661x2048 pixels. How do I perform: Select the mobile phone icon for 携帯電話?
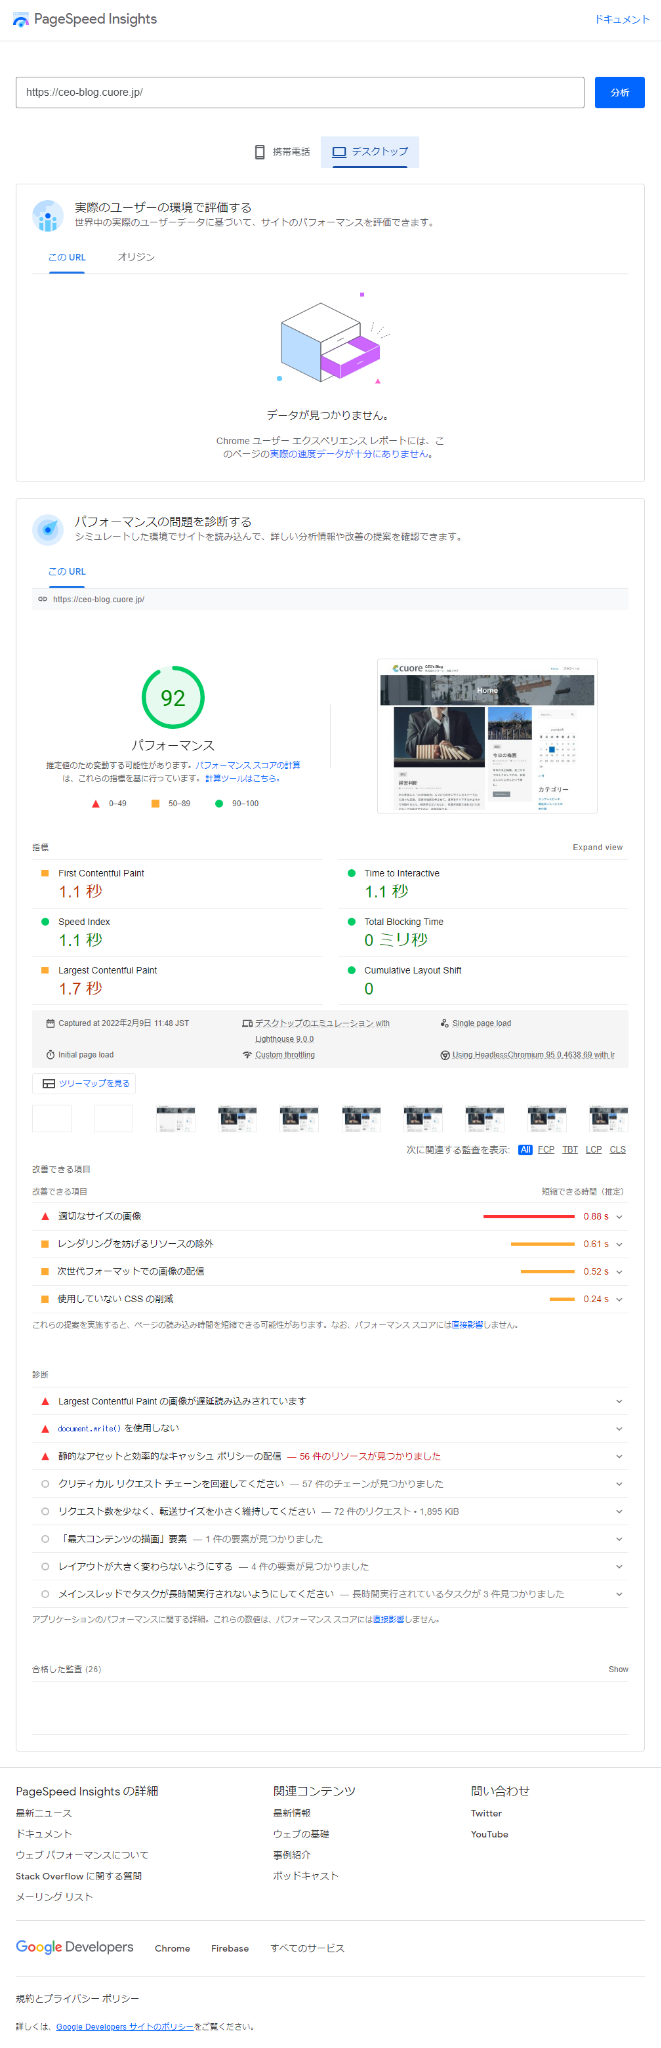(260, 152)
